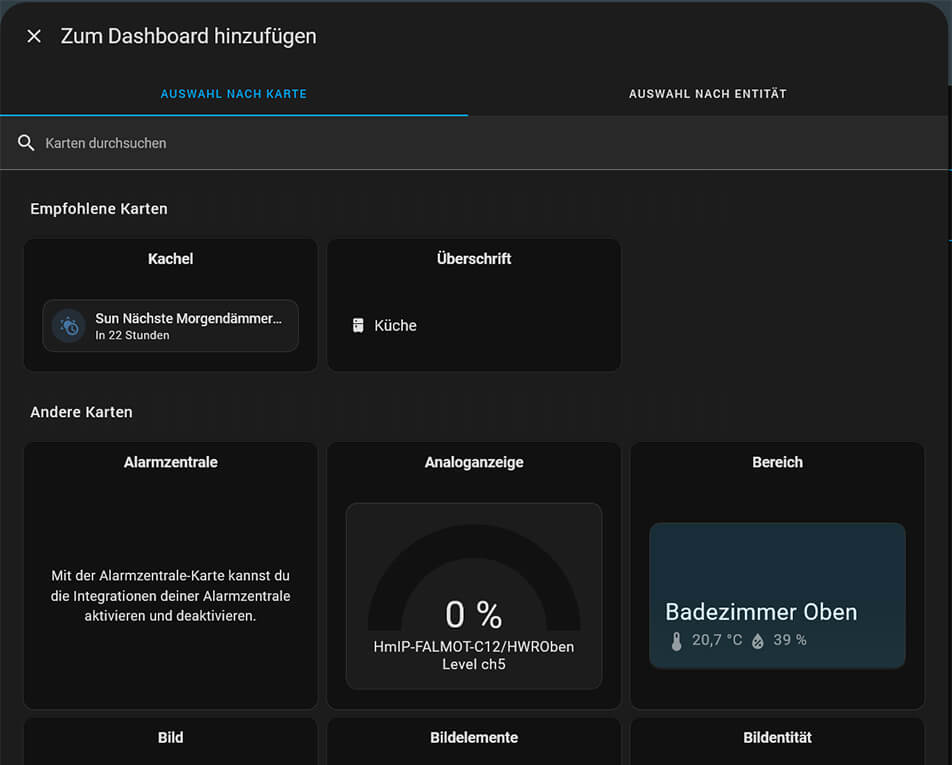Pick the Bildentität card
Image resolution: width=952 pixels, height=765 pixels.
(777, 738)
